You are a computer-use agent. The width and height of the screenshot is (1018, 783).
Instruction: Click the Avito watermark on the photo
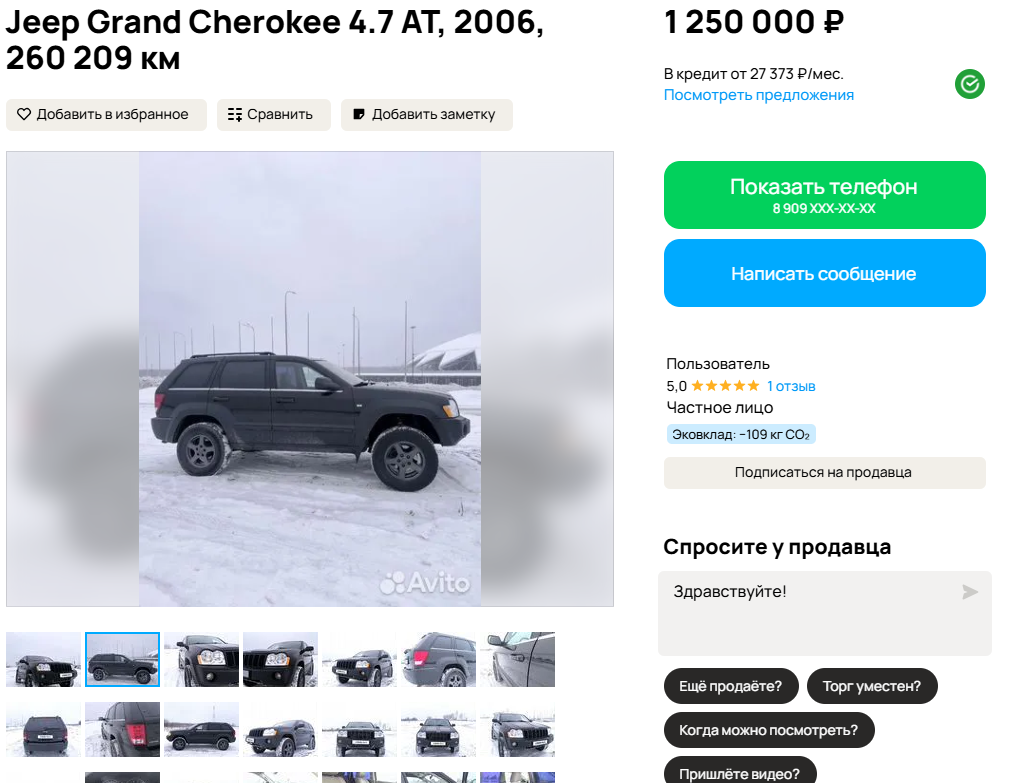425,582
